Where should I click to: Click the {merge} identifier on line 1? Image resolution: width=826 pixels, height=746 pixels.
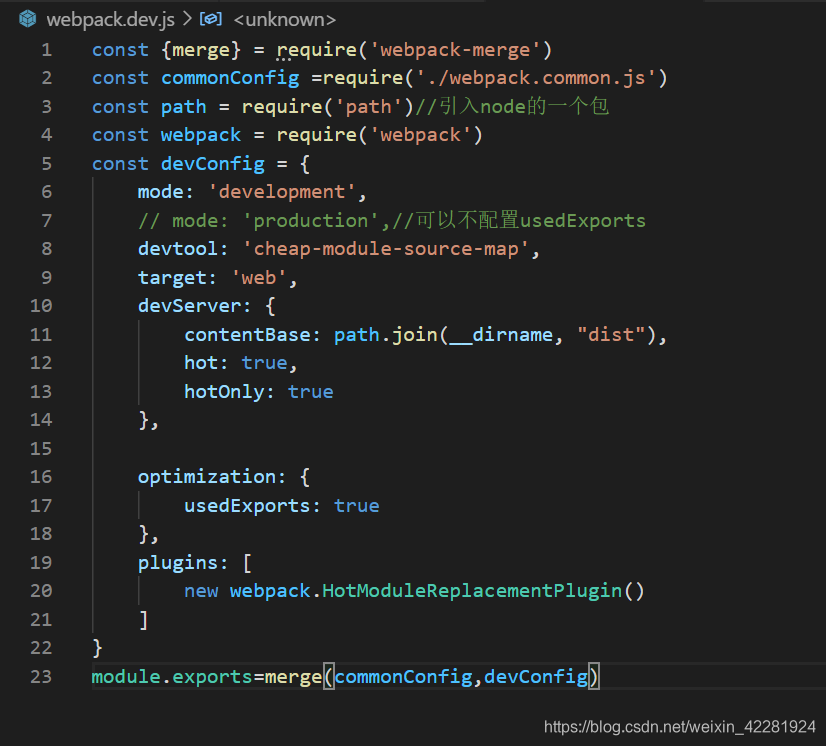point(201,50)
